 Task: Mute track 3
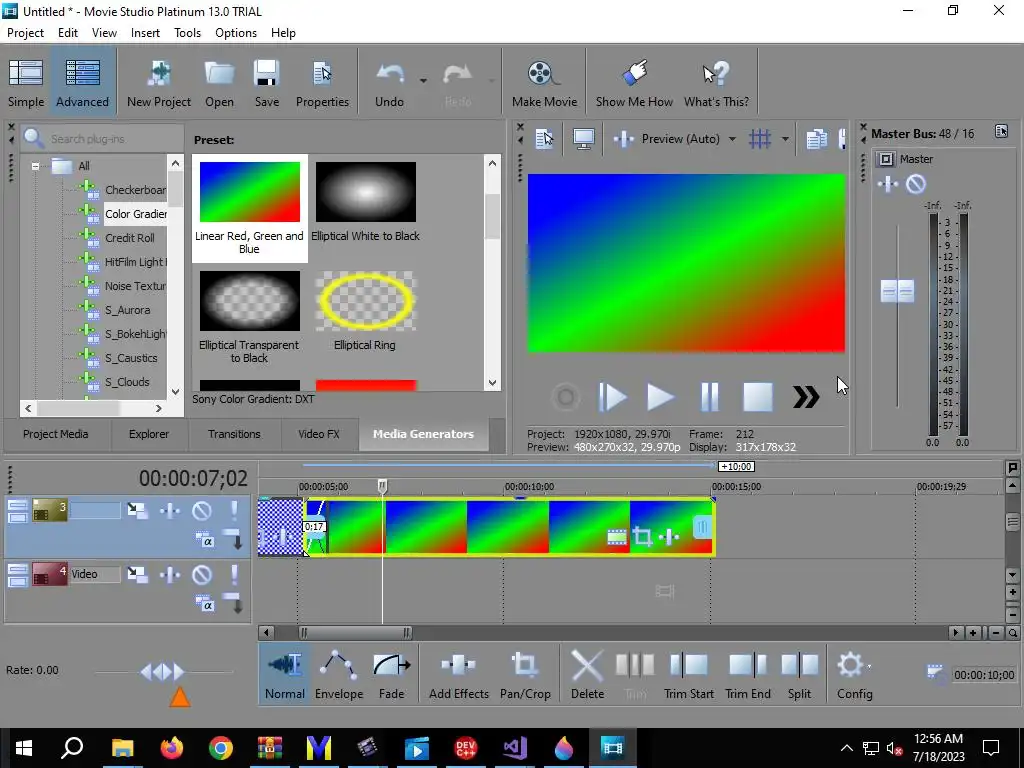click(202, 510)
